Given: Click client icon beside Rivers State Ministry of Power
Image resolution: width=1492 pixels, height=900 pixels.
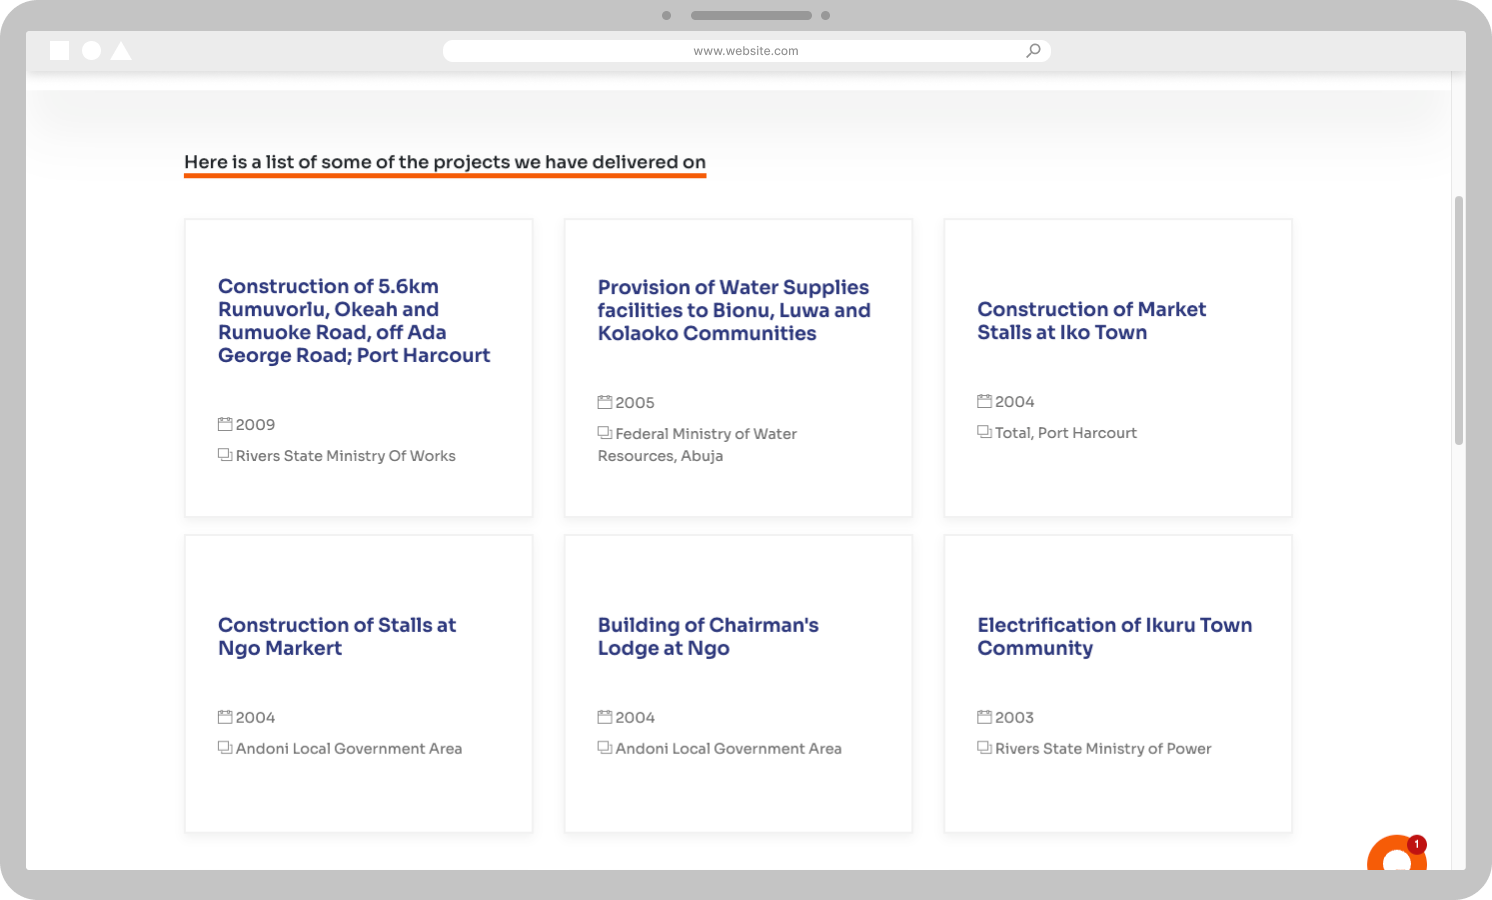Looking at the screenshot, I should 984,748.
